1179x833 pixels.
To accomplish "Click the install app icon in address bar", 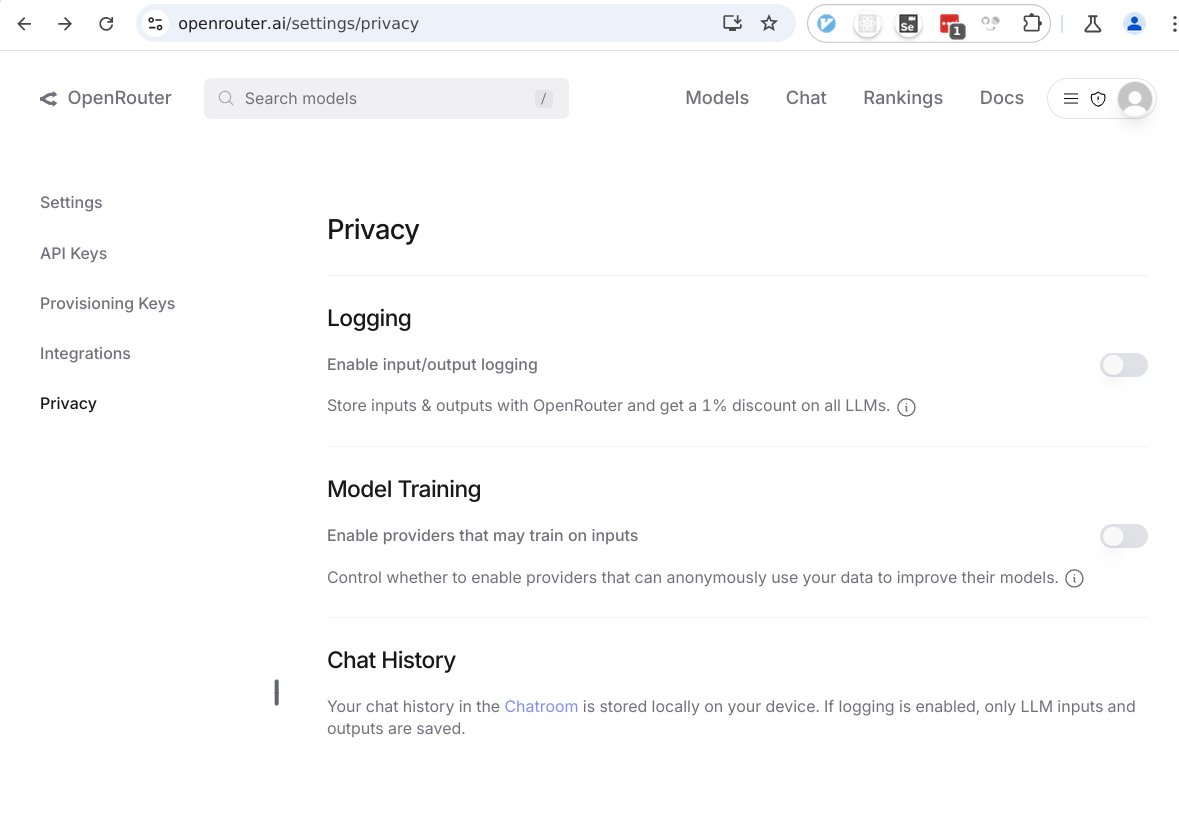I will click(x=732, y=24).
